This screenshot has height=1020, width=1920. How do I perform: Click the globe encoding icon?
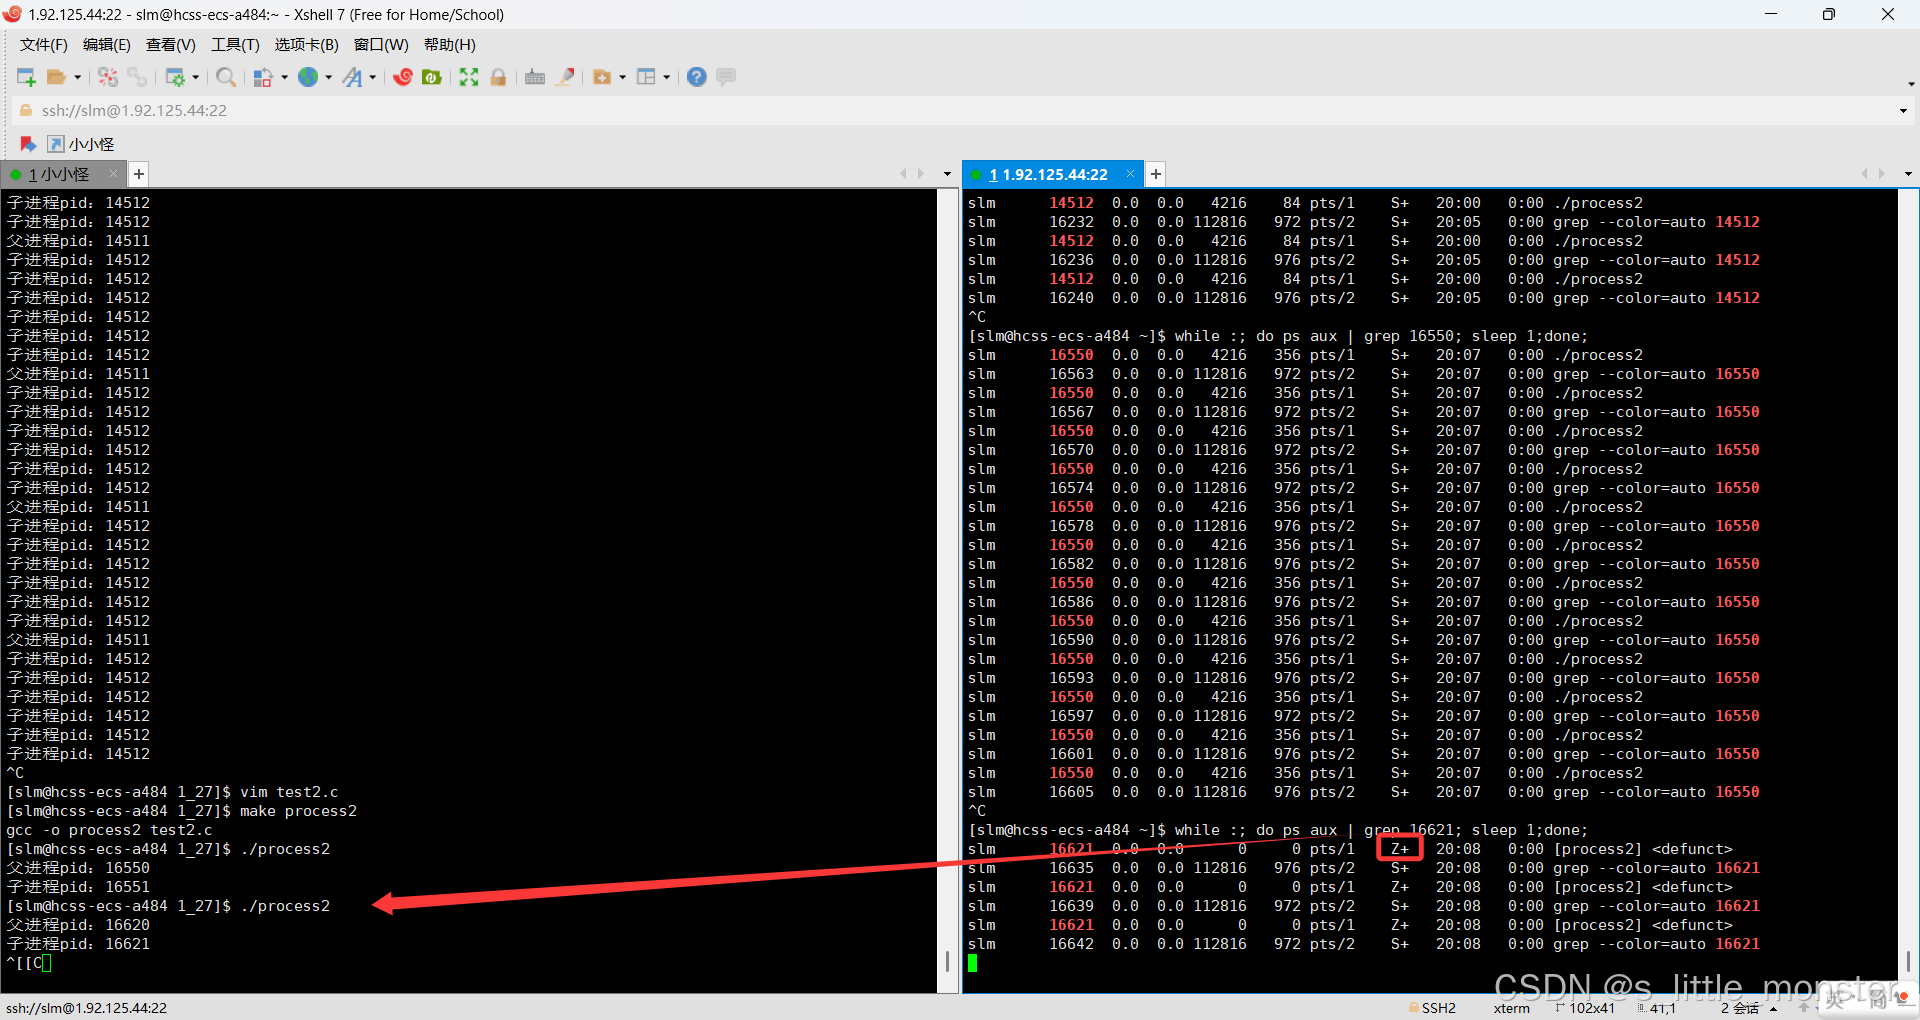tap(308, 77)
